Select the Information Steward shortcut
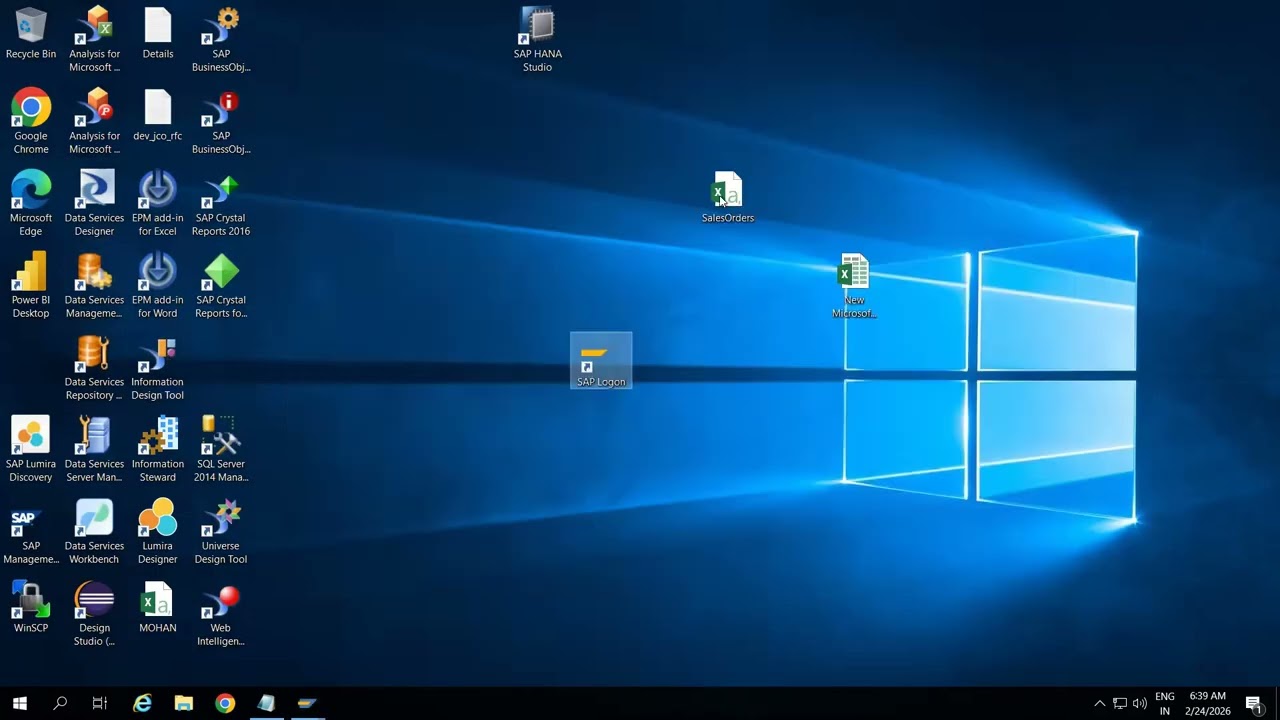This screenshot has width=1280, height=720. tap(158, 450)
